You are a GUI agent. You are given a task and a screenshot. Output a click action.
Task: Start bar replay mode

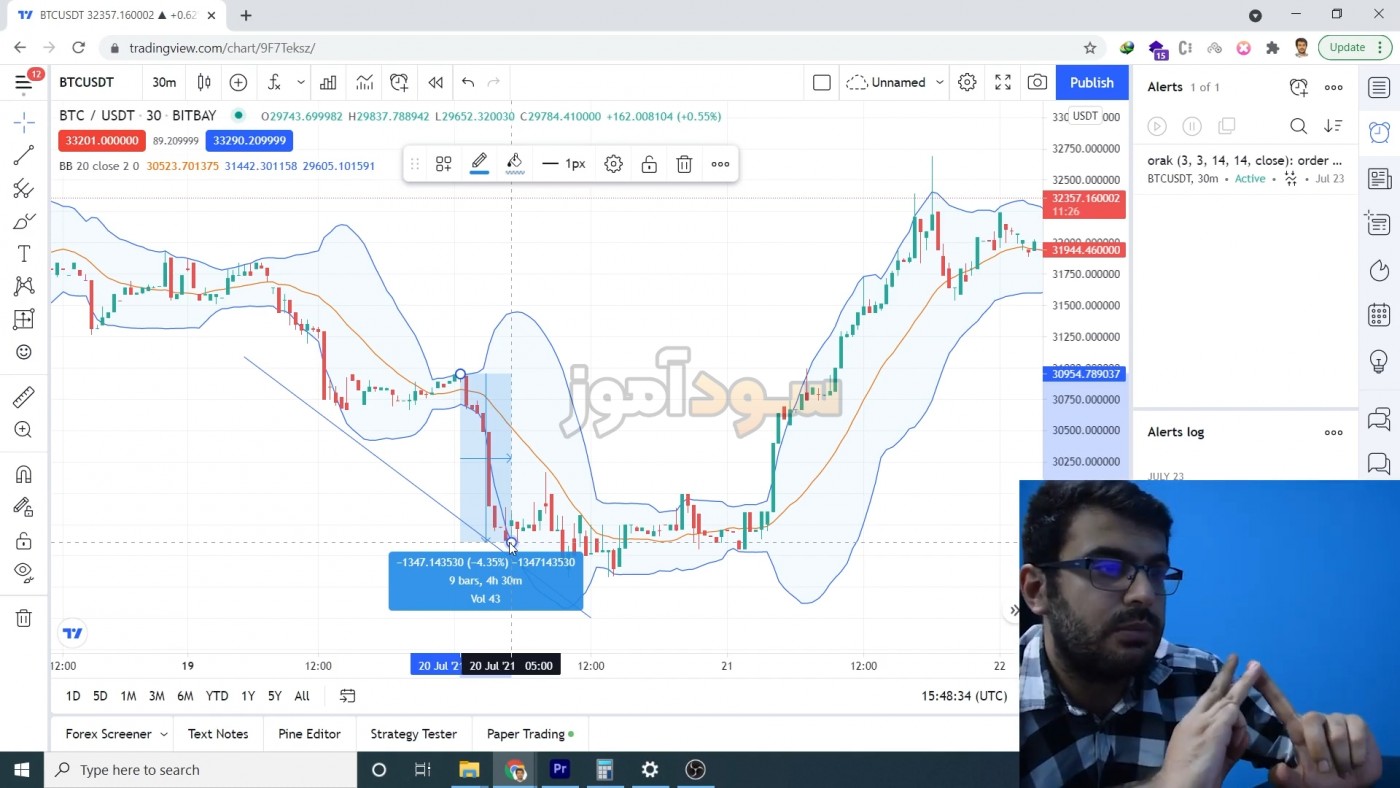click(x=435, y=83)
